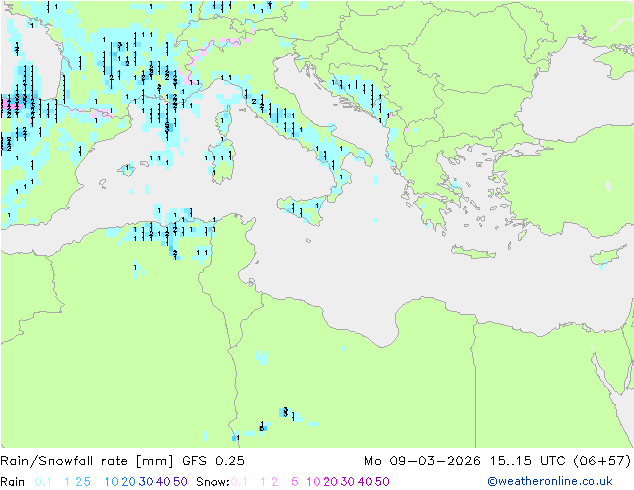This screenshot has height=490, width=634.
Task: Click the island of Corsica on map
Action: tap(224, 120)
